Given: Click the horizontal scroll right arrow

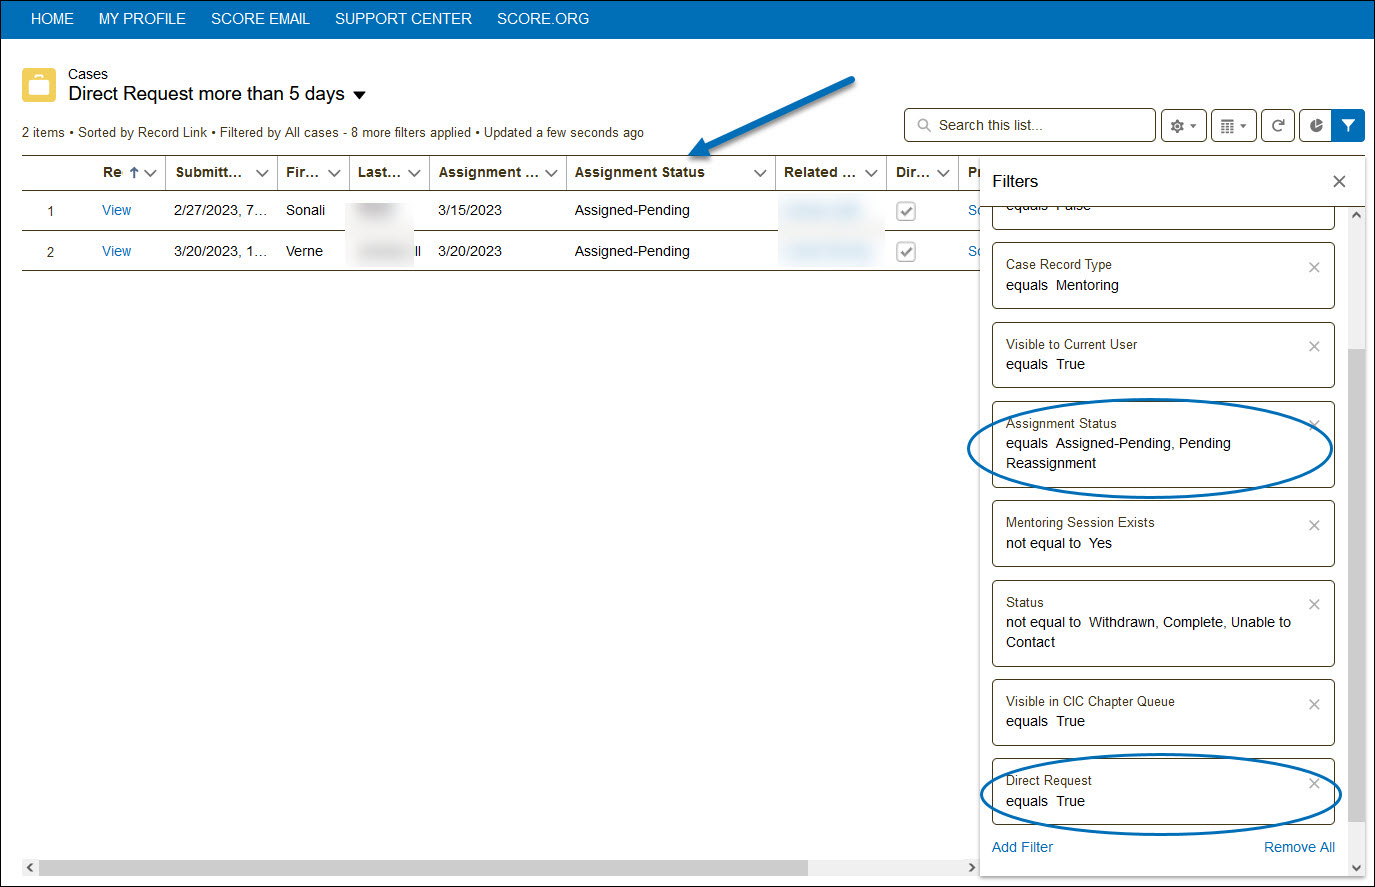Looking at the screenshot, I should click(972, 868).
